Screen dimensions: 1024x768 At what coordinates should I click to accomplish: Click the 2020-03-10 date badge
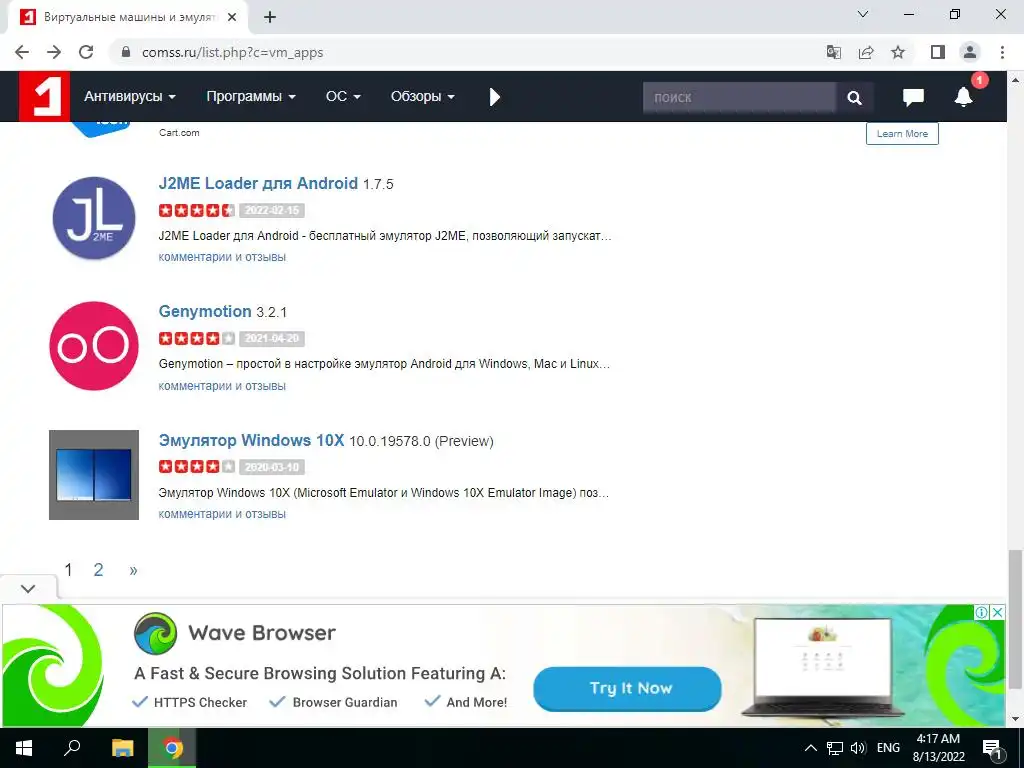tap(272, 467)
